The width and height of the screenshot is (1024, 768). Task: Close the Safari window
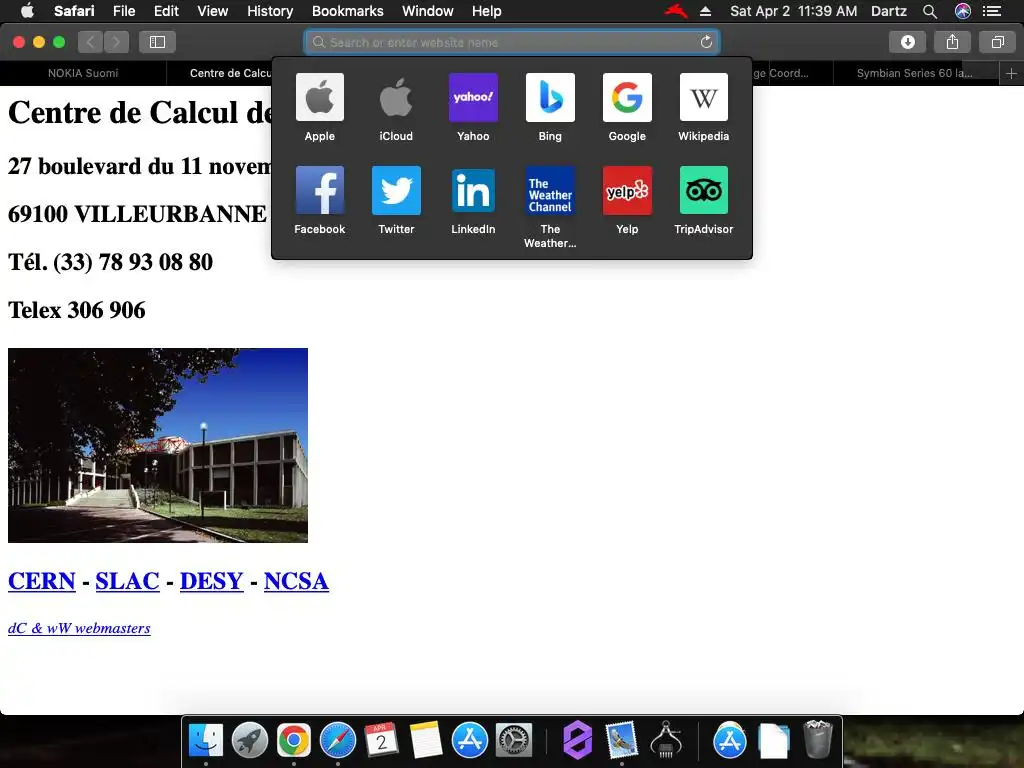pos(19,42)
